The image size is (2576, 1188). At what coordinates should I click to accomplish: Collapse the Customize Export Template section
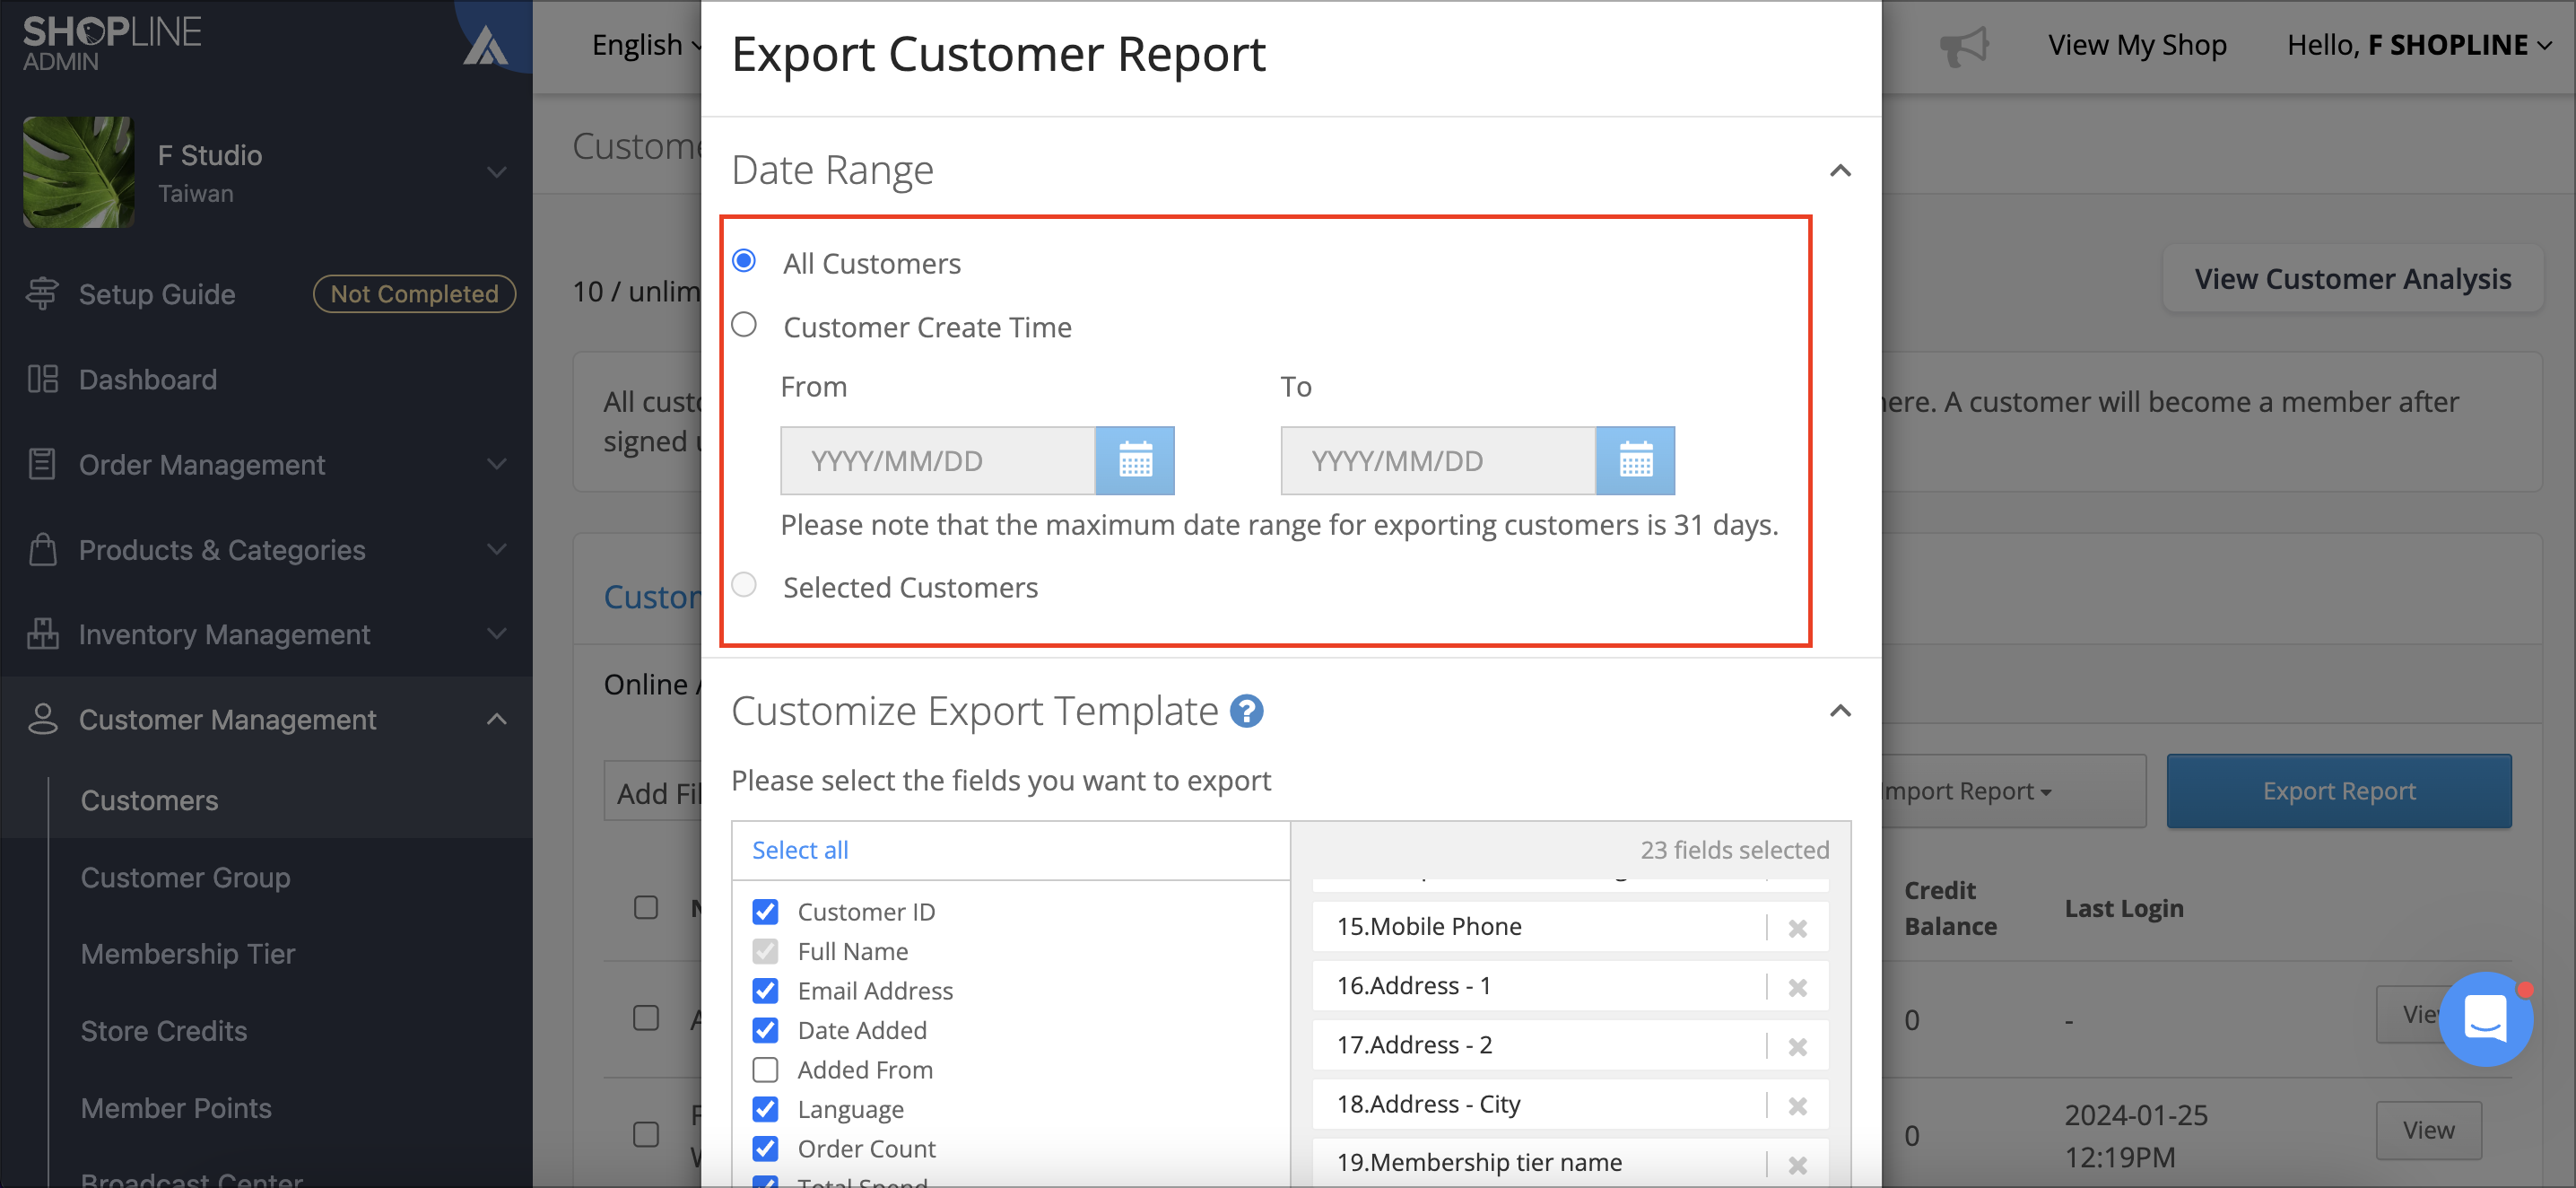1840,711
